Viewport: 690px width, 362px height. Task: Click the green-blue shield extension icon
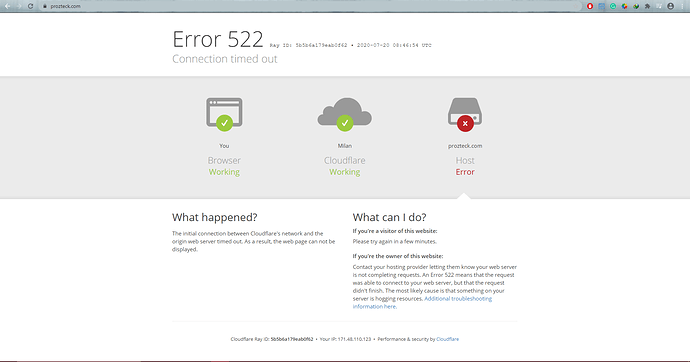tap(636, 6)
